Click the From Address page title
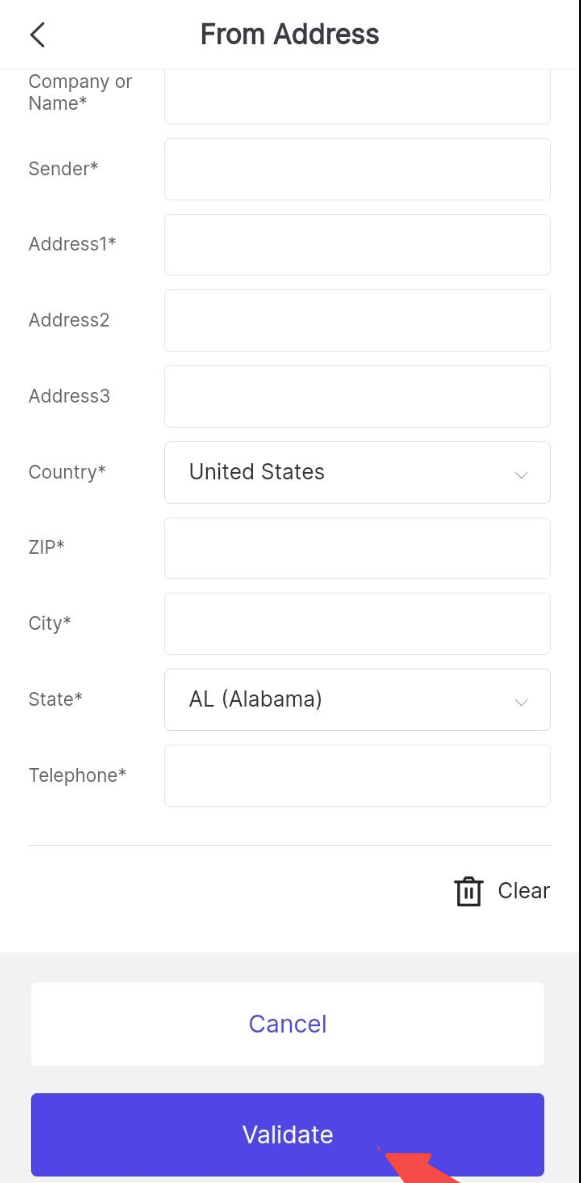 tap(290, 35)
